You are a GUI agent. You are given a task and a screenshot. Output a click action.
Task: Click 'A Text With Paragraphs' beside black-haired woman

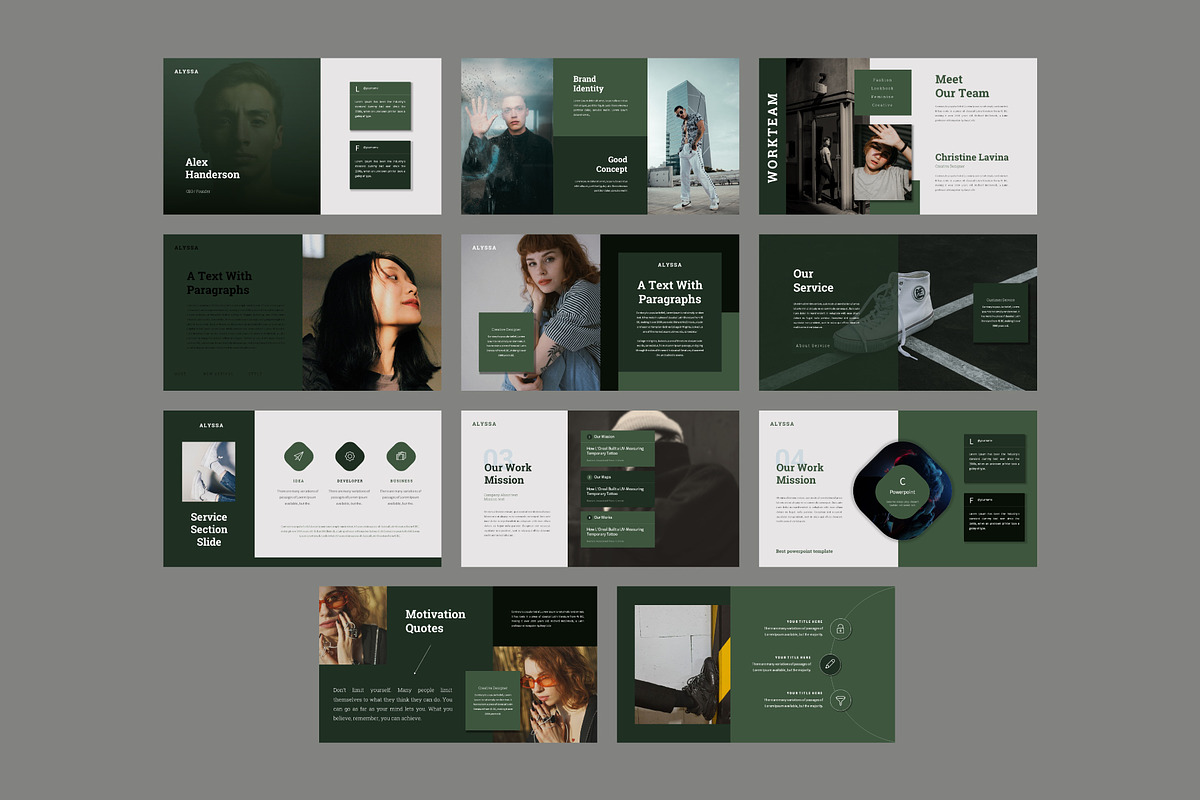click(x=219, y=283)
